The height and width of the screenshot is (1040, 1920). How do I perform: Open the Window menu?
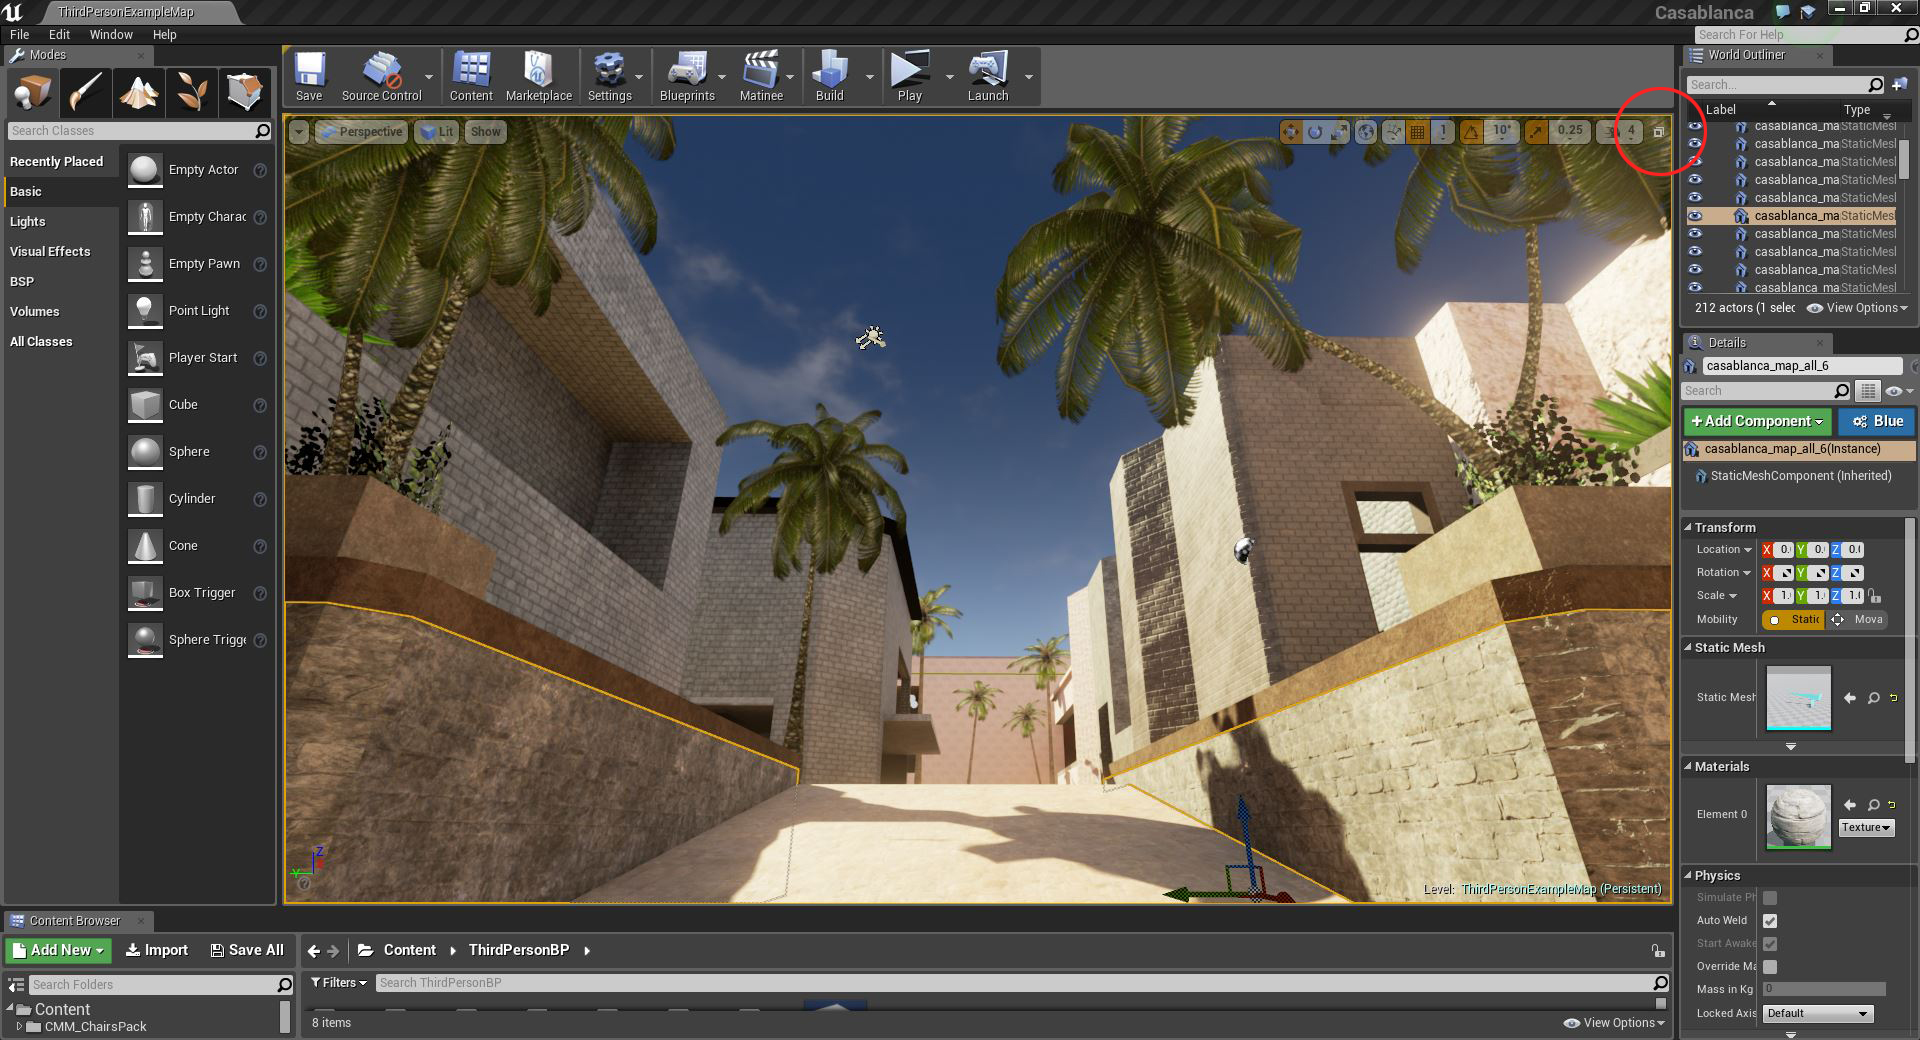[x=110, y=34]
